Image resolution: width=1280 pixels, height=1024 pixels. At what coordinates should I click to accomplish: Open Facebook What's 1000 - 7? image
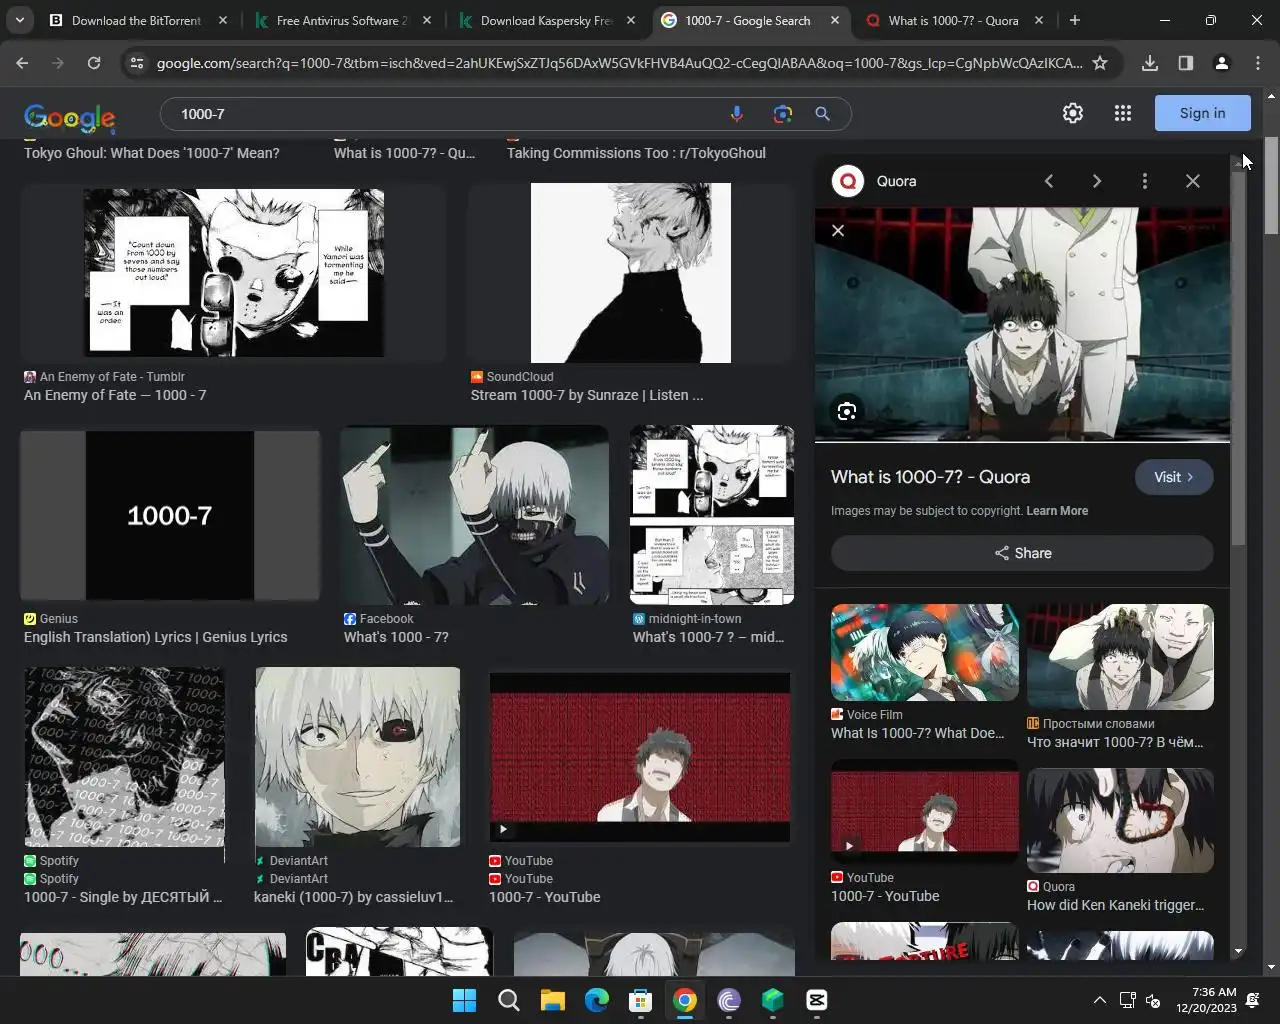click(474, 516)
